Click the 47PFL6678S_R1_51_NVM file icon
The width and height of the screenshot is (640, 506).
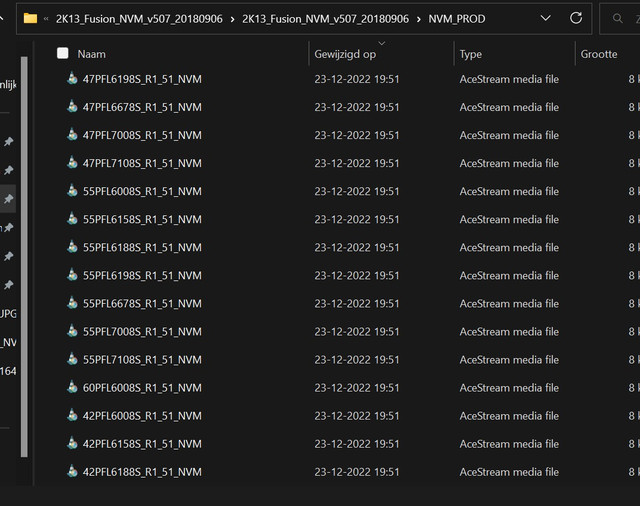pos(72,107)
